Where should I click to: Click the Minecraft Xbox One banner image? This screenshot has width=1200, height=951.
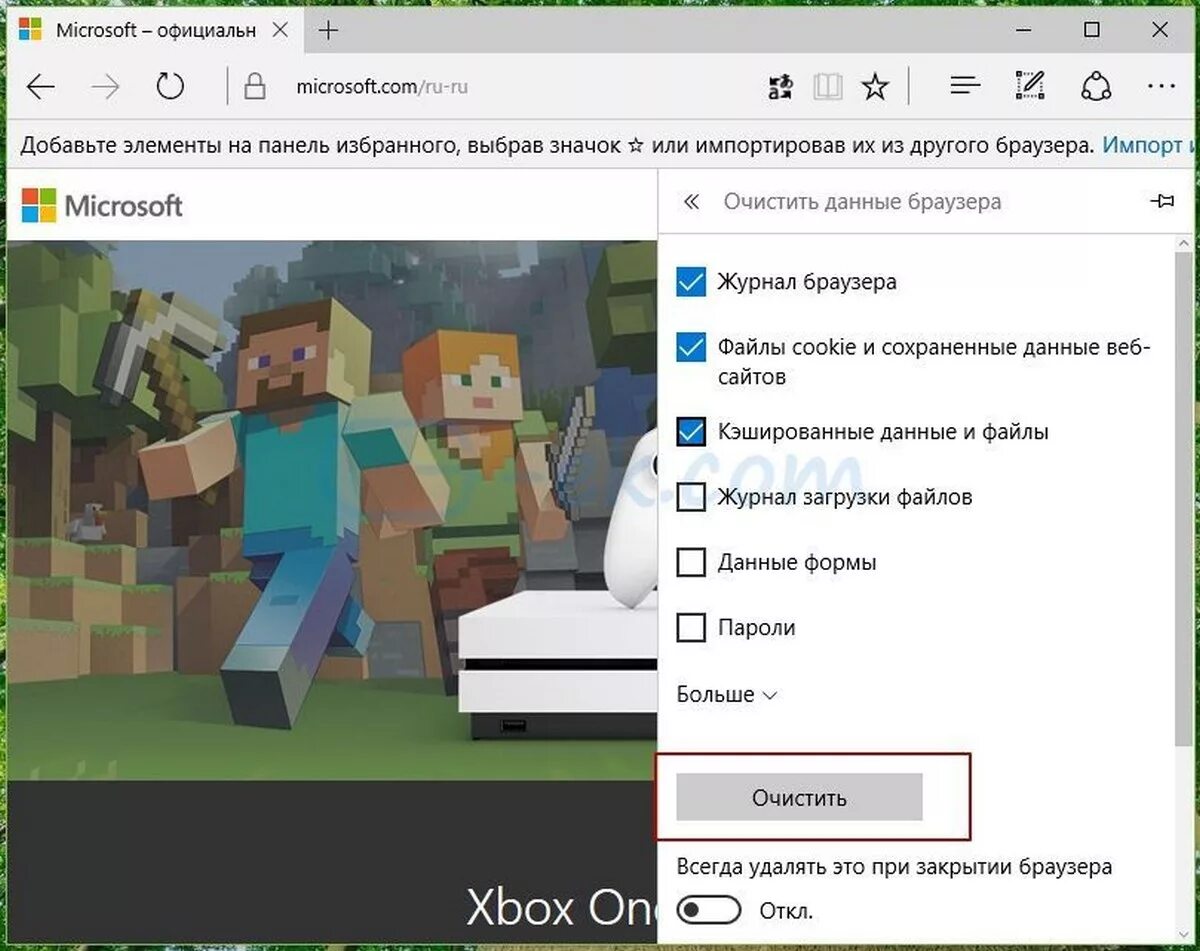click(332, 510)
